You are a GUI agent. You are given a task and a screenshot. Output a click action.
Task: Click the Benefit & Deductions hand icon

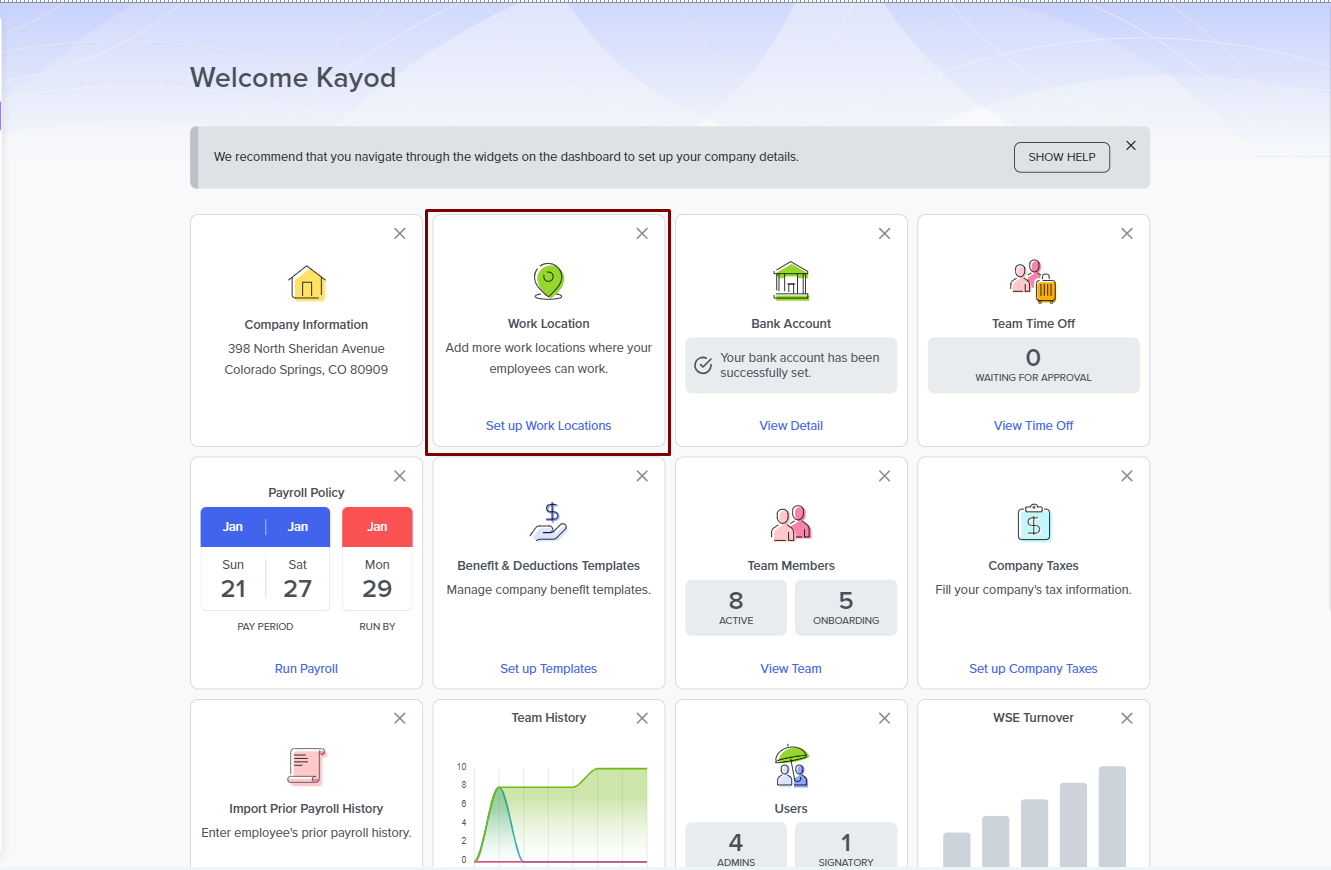548,523
